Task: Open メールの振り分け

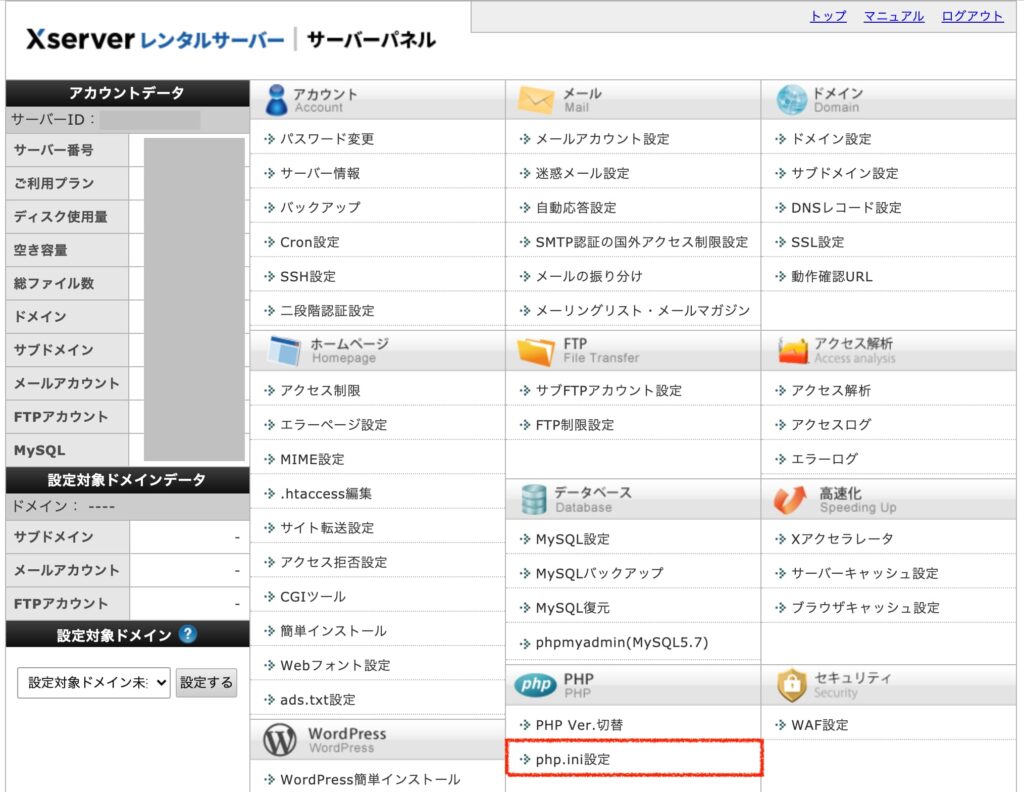Action: point(588,276)
